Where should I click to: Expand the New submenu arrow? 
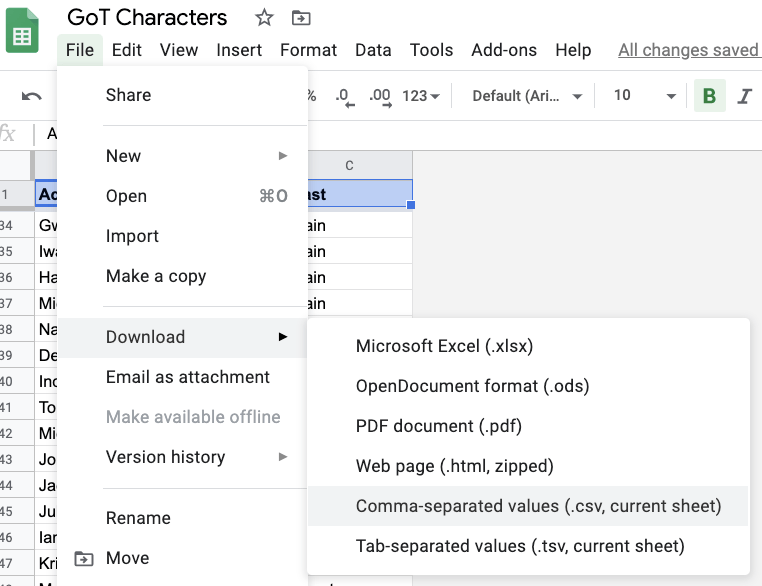tap(283, 155)
